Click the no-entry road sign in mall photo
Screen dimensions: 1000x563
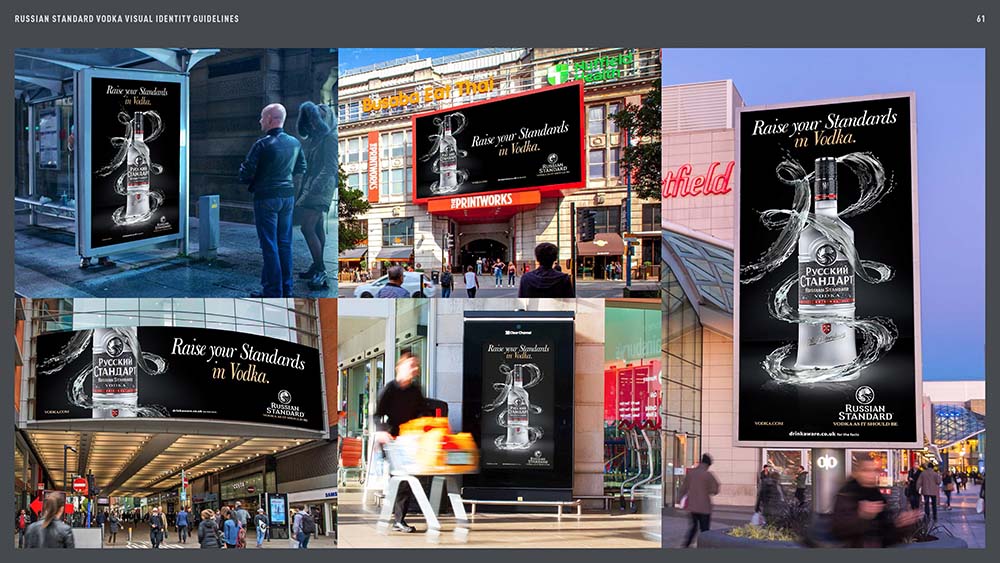pos(80,485)
